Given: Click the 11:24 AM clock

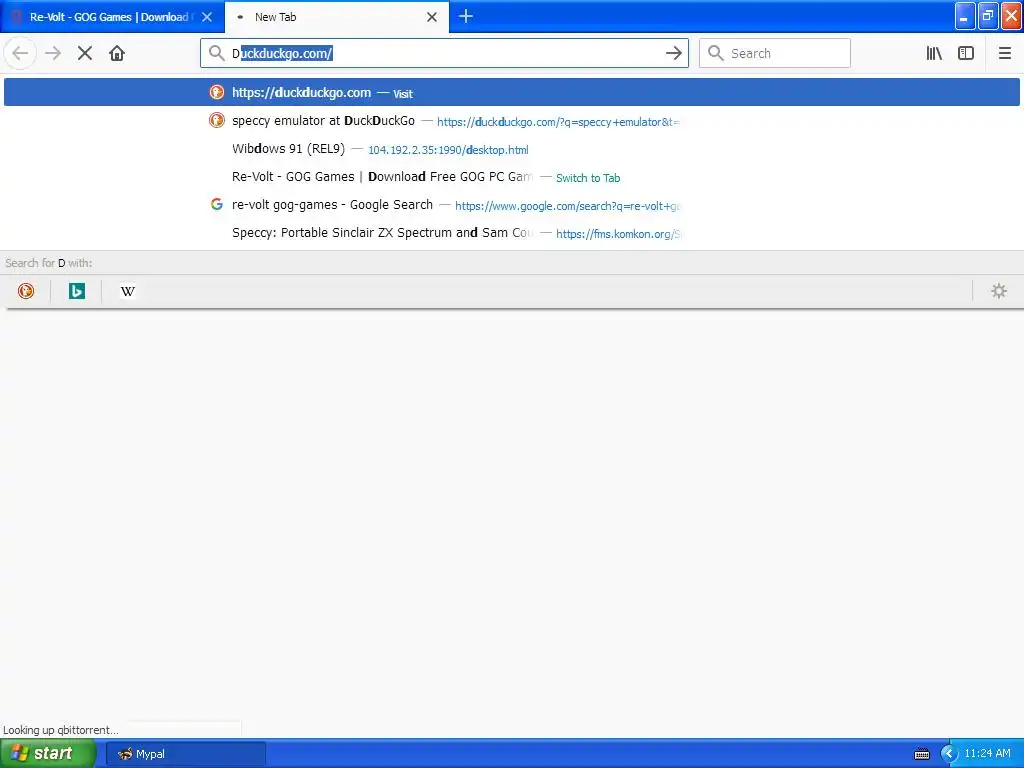Looking at the screenshot, I should click(987, 754).
